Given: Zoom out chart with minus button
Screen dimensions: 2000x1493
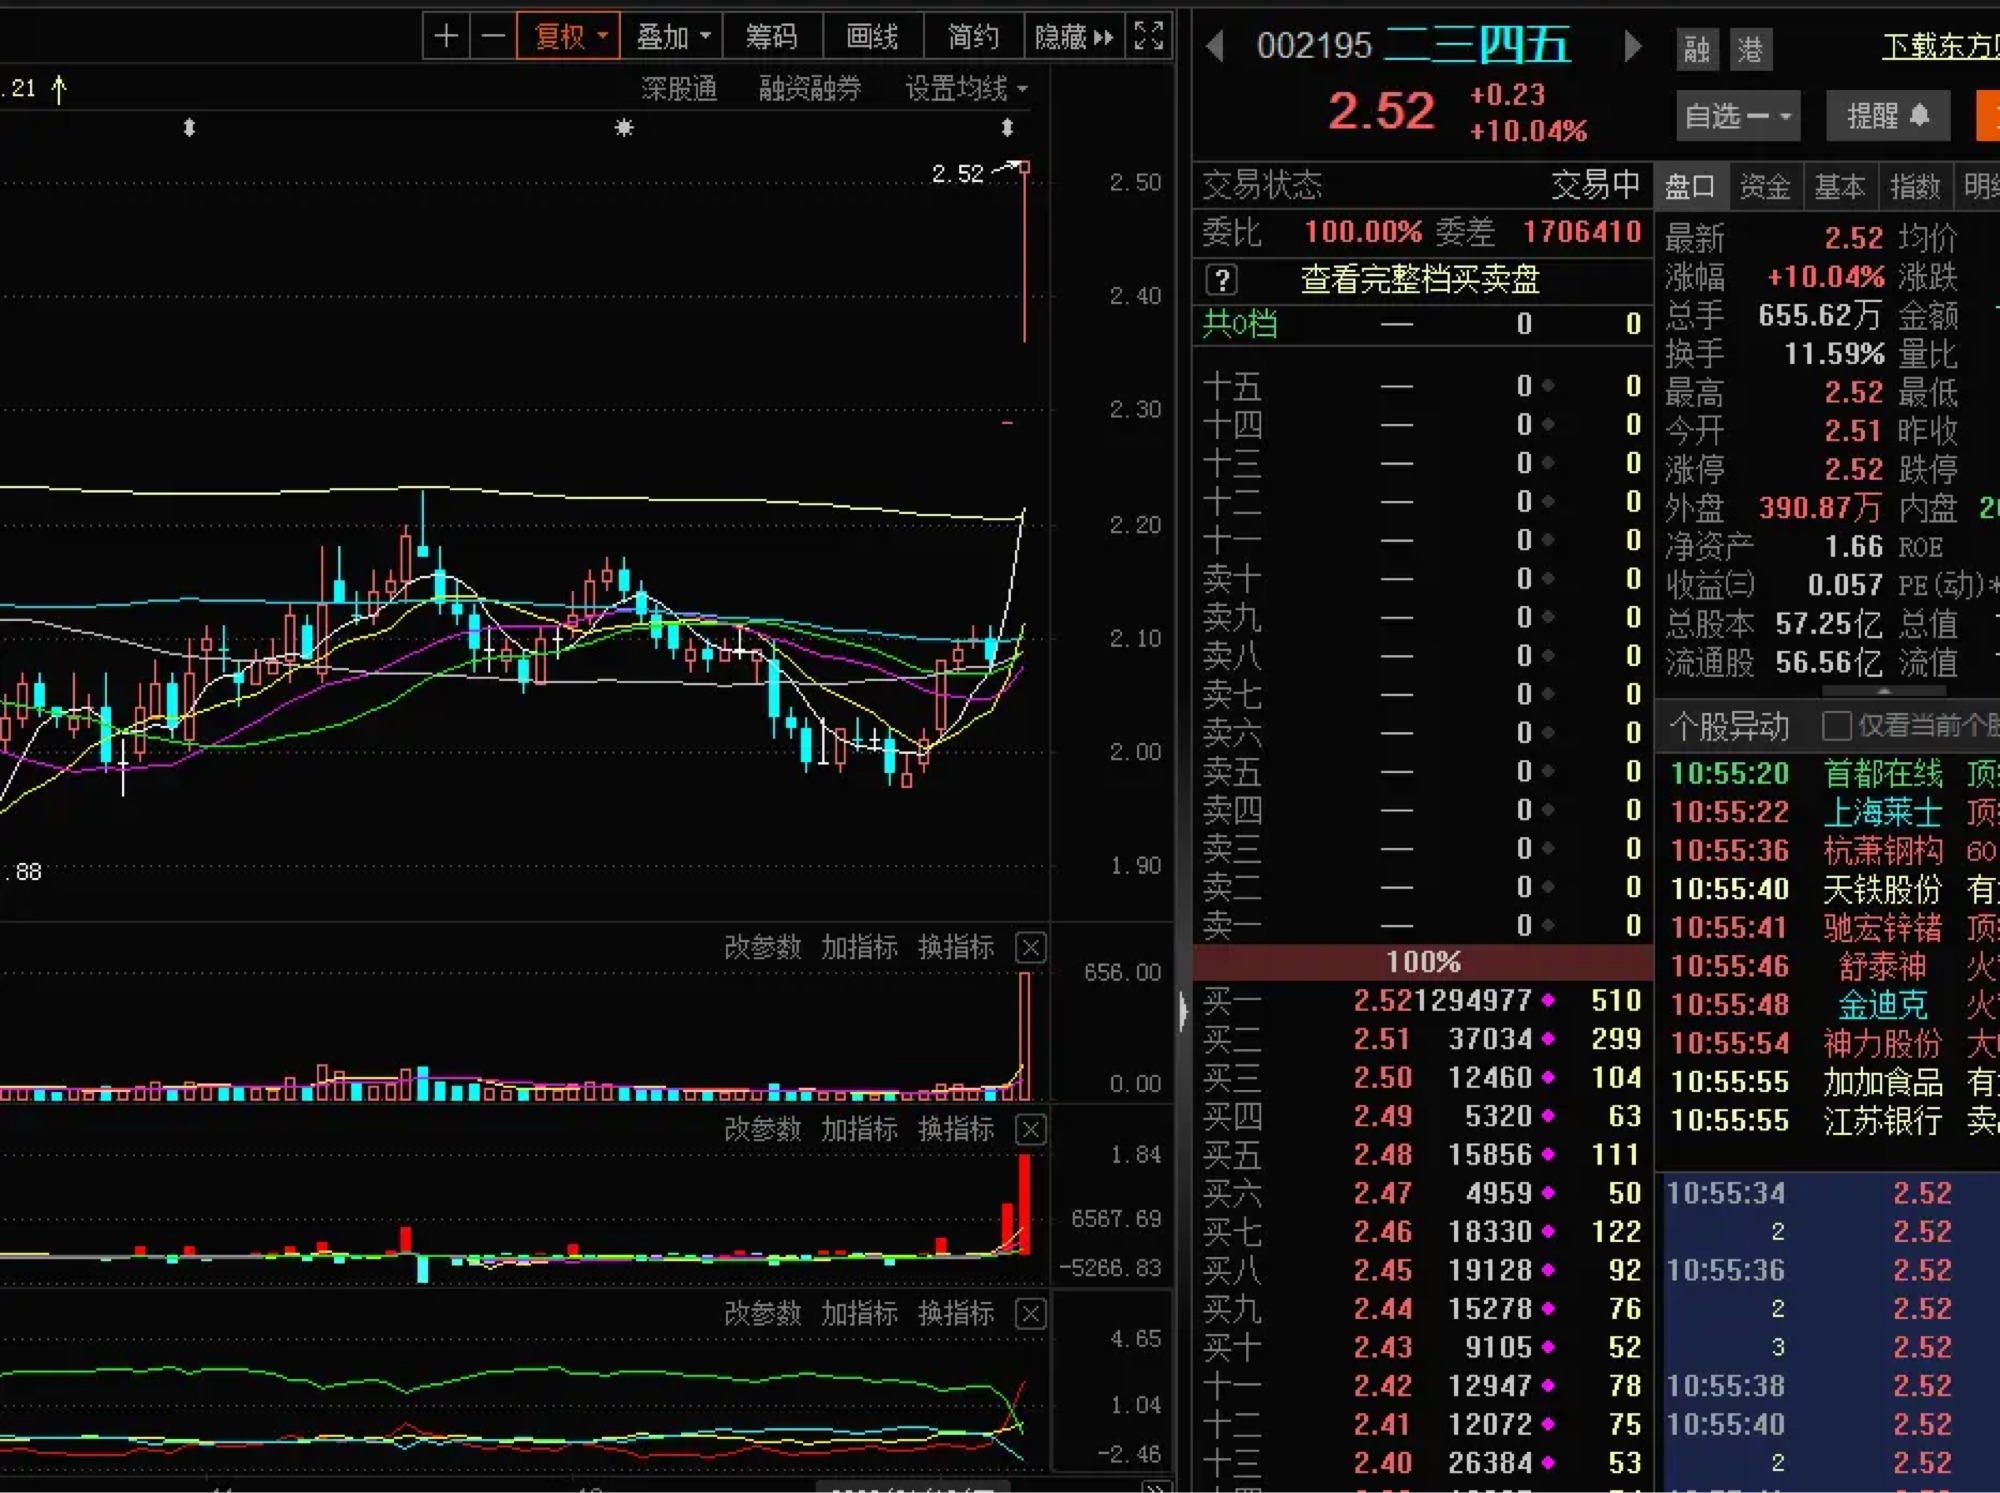Looking at the screenshot, I should click(493, 38).
